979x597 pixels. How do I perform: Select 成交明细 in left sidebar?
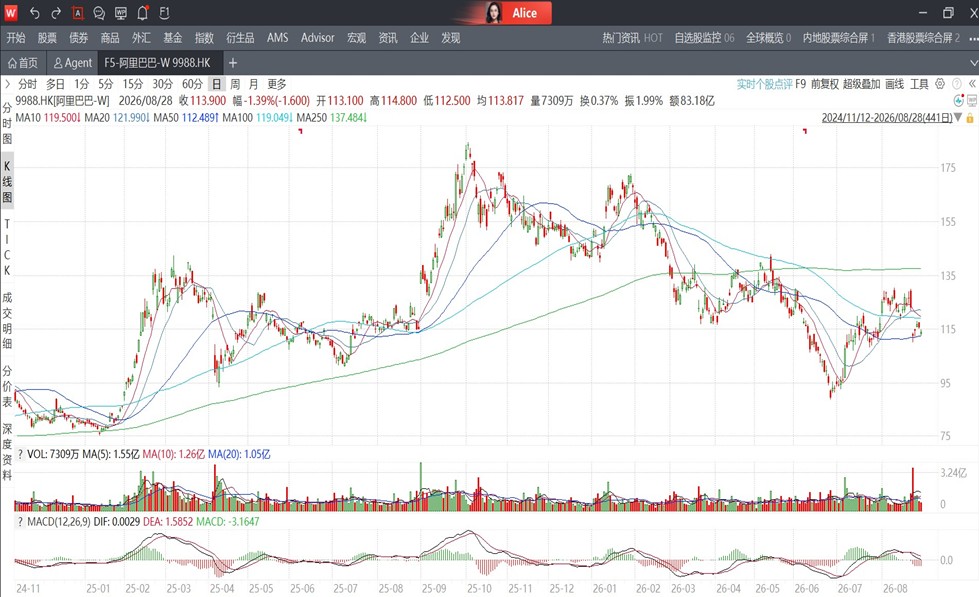tap(7, 320)
